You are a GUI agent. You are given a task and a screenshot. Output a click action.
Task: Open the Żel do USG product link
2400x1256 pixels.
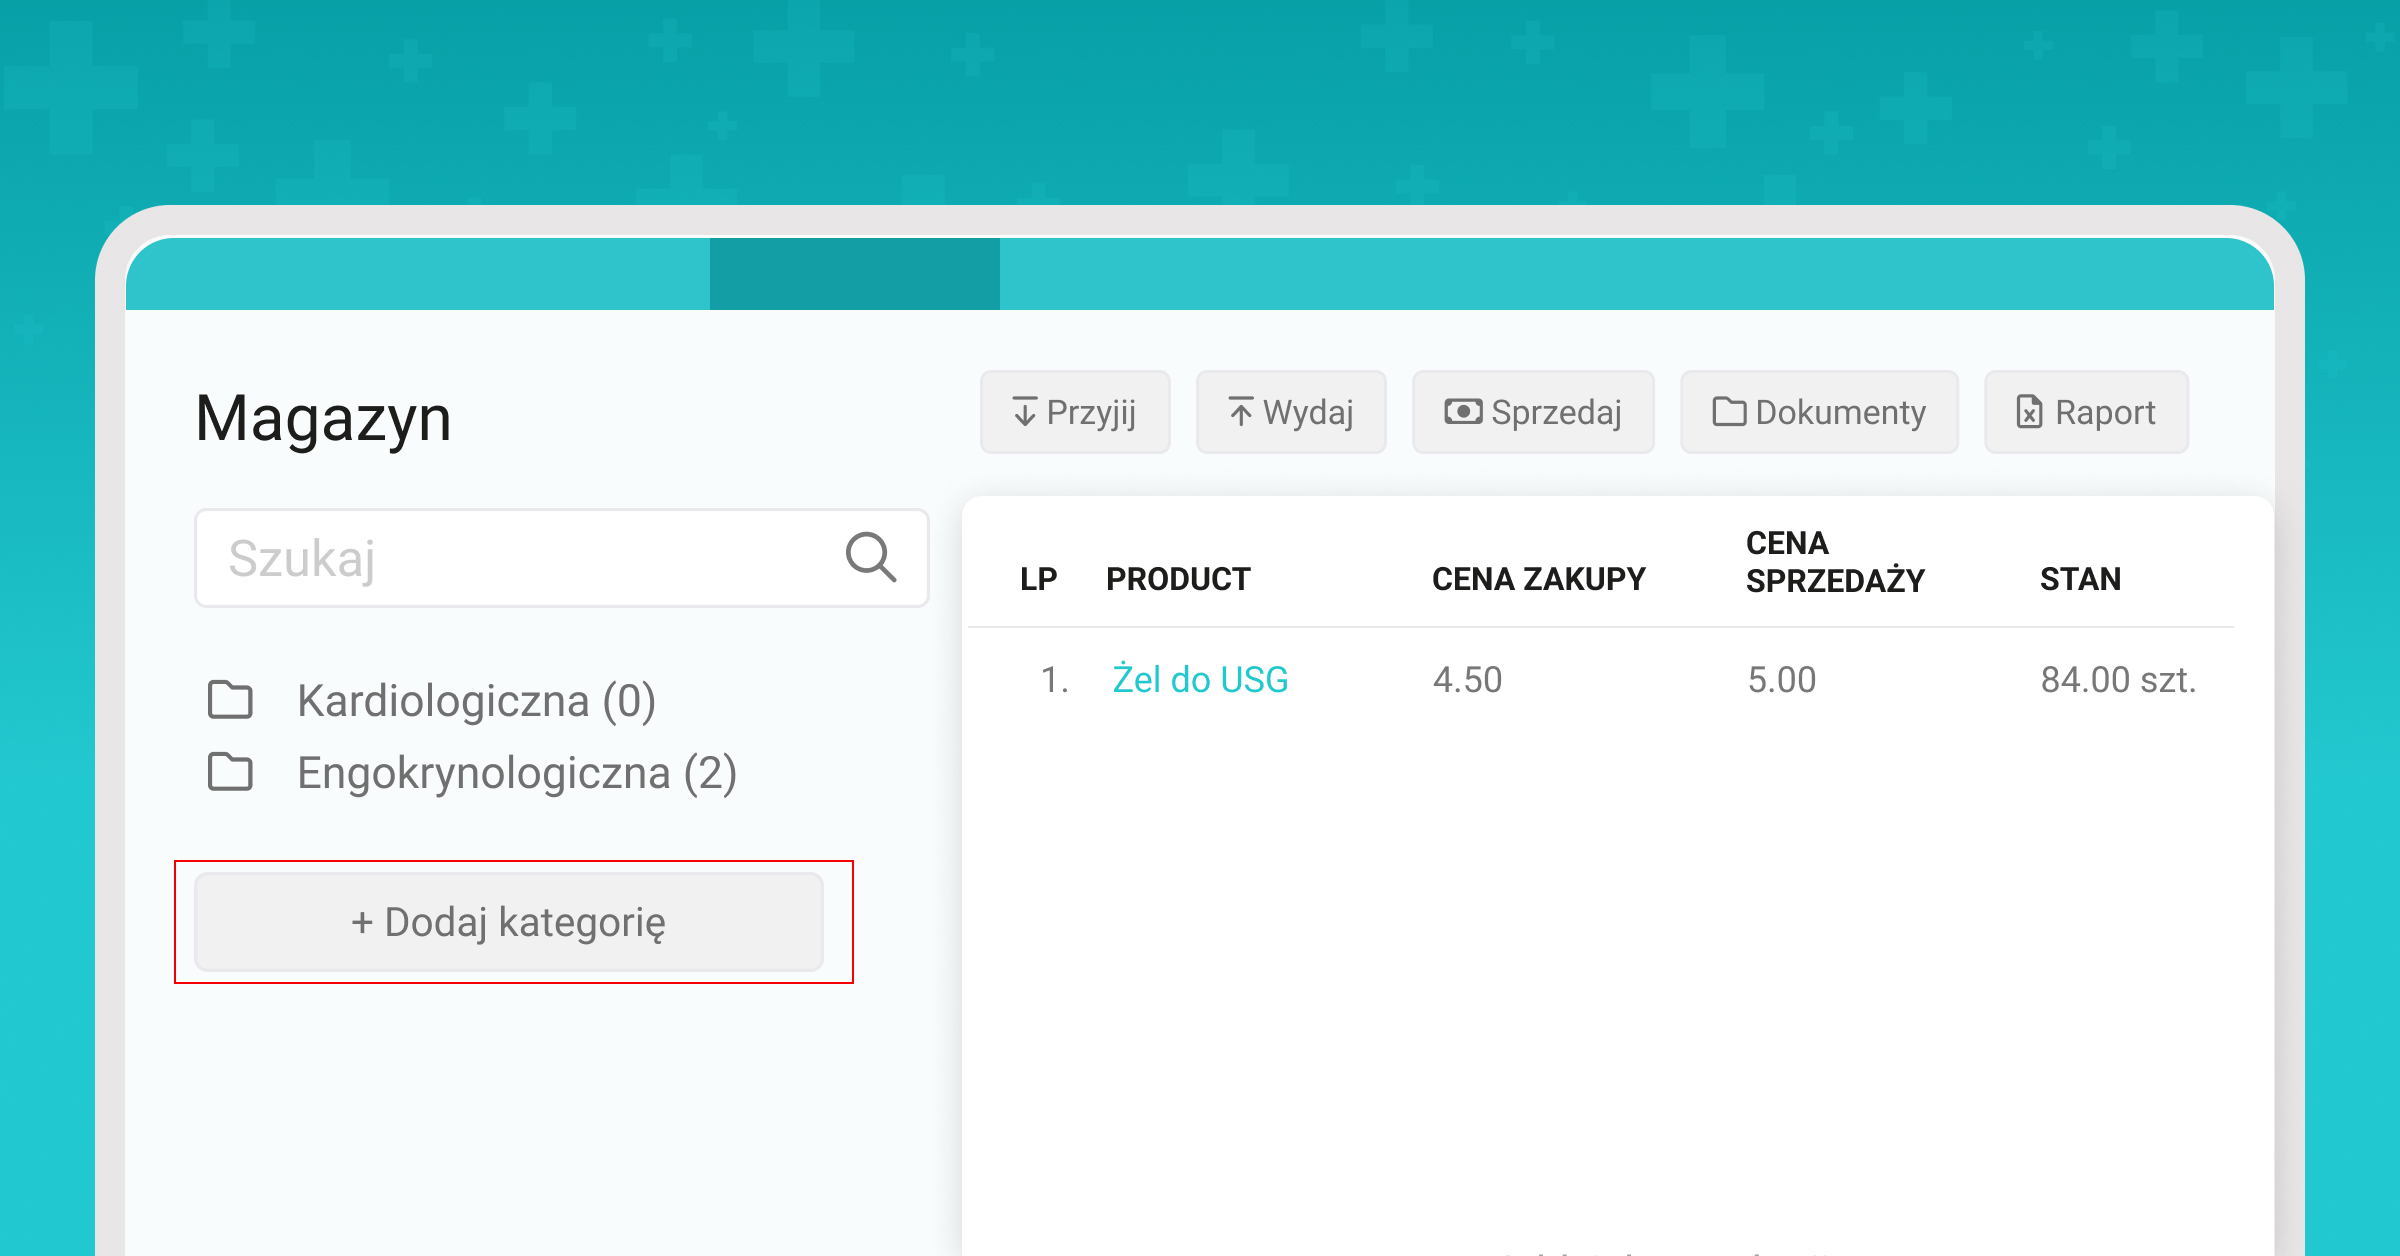click(1200, 680)
